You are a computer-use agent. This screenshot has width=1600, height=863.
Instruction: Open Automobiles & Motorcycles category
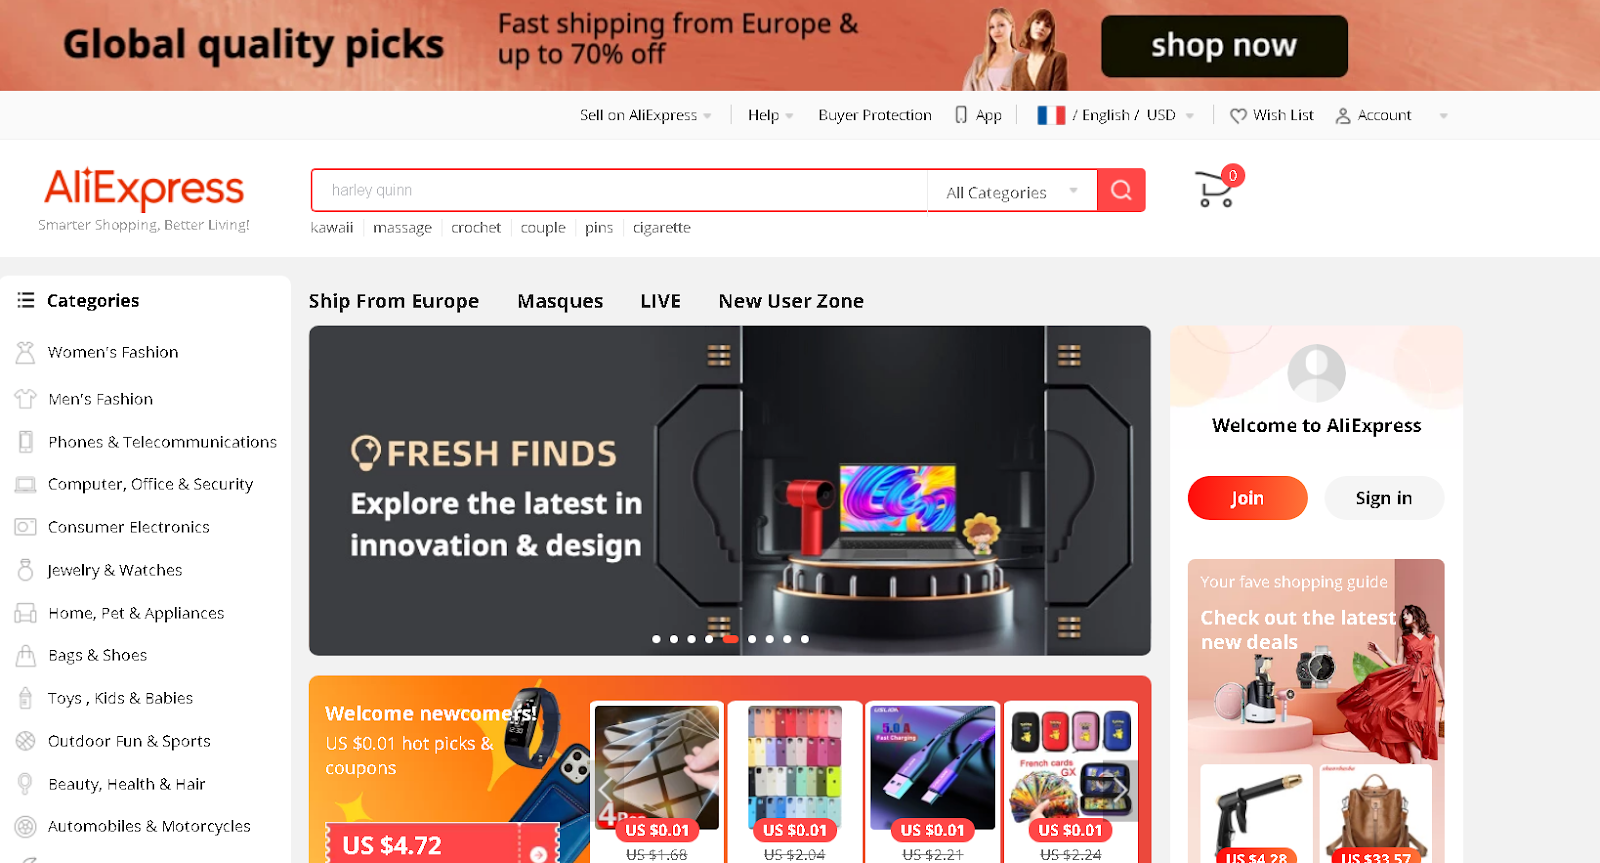pos(149,826)
